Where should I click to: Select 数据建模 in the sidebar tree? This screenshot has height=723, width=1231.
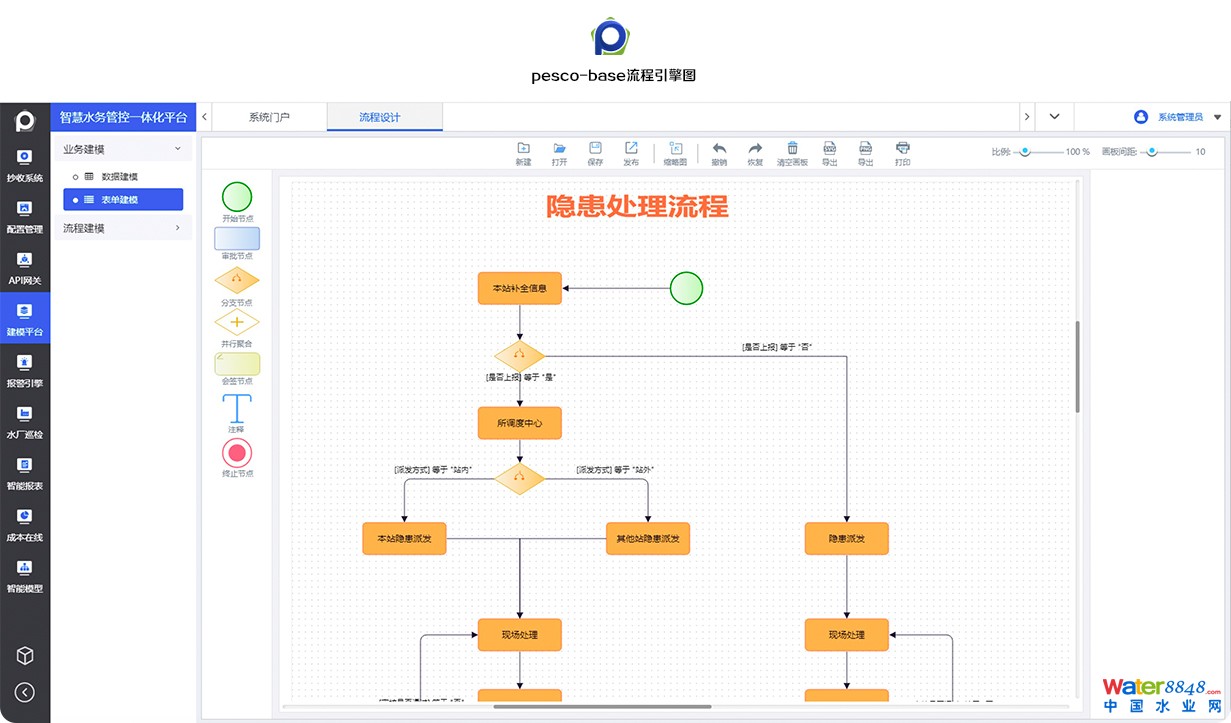click(119, 177)
